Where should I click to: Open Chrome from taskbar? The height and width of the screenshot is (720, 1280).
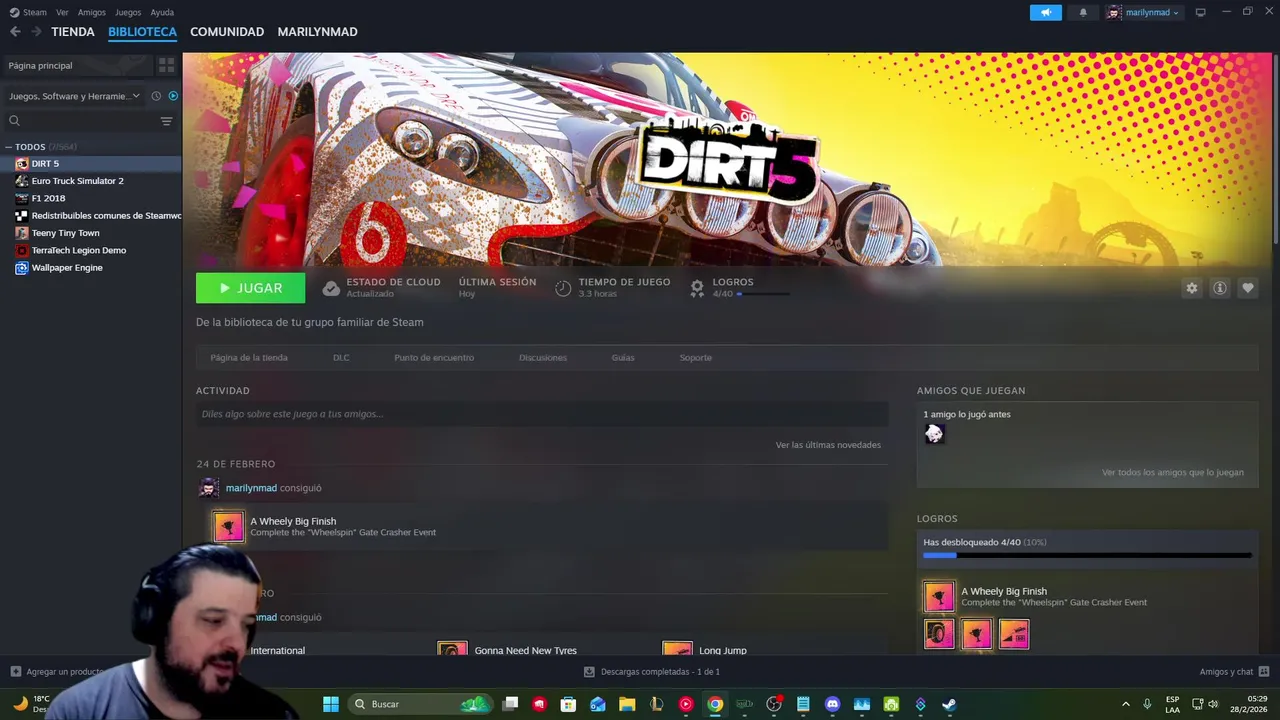[715, 704]
